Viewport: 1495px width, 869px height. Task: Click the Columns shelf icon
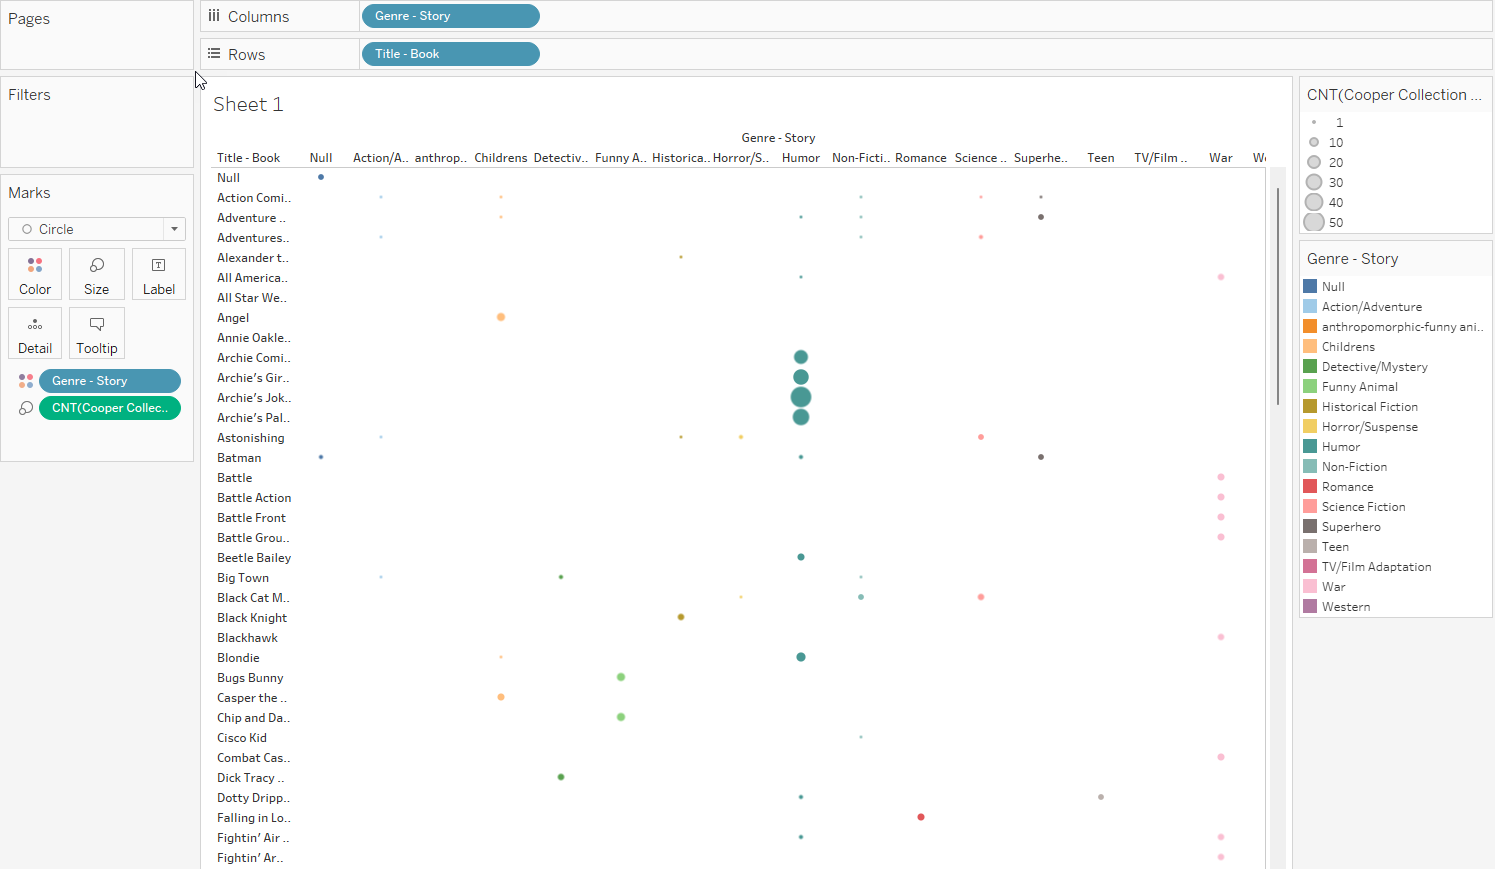point(214,16)
